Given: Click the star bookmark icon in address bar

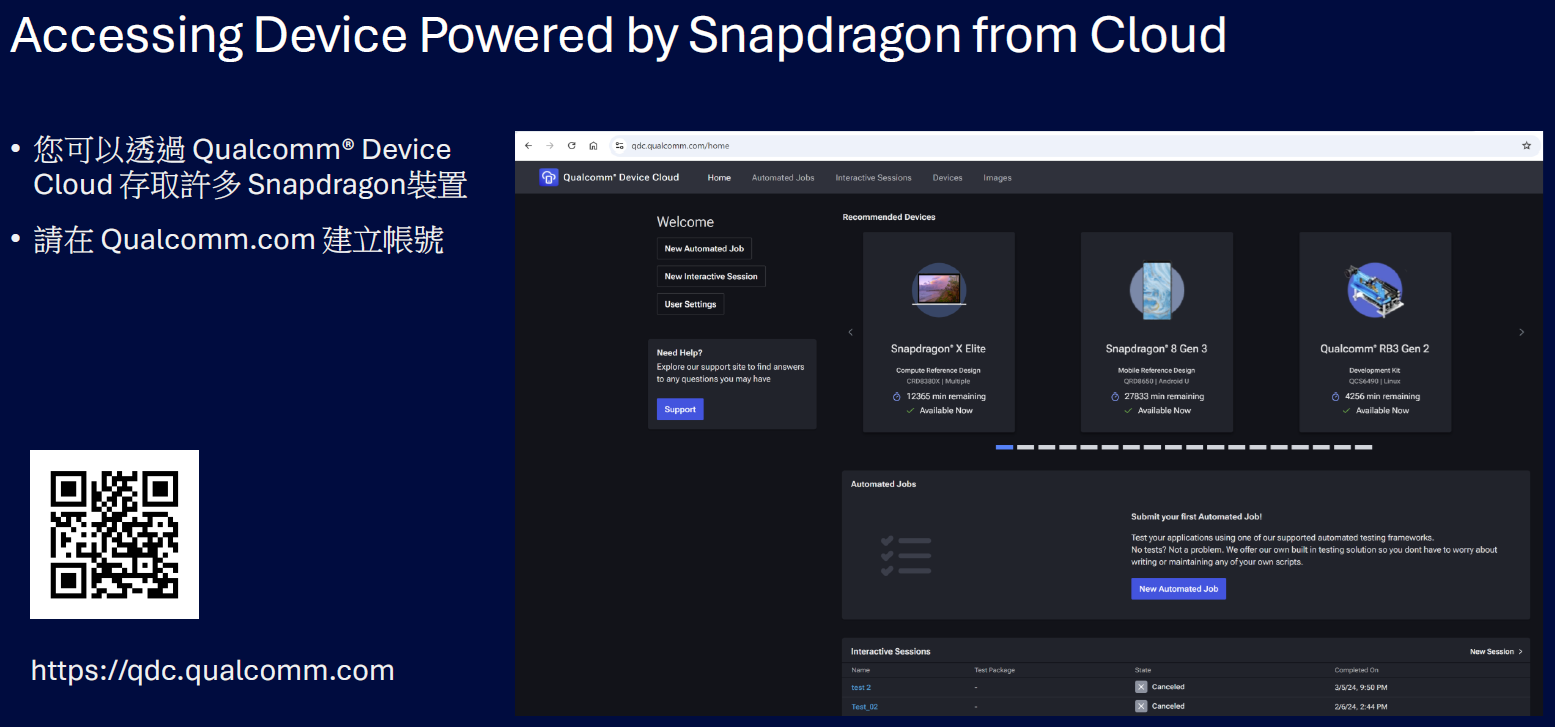Looking at the screenshot, I should tap(1527, 145).
